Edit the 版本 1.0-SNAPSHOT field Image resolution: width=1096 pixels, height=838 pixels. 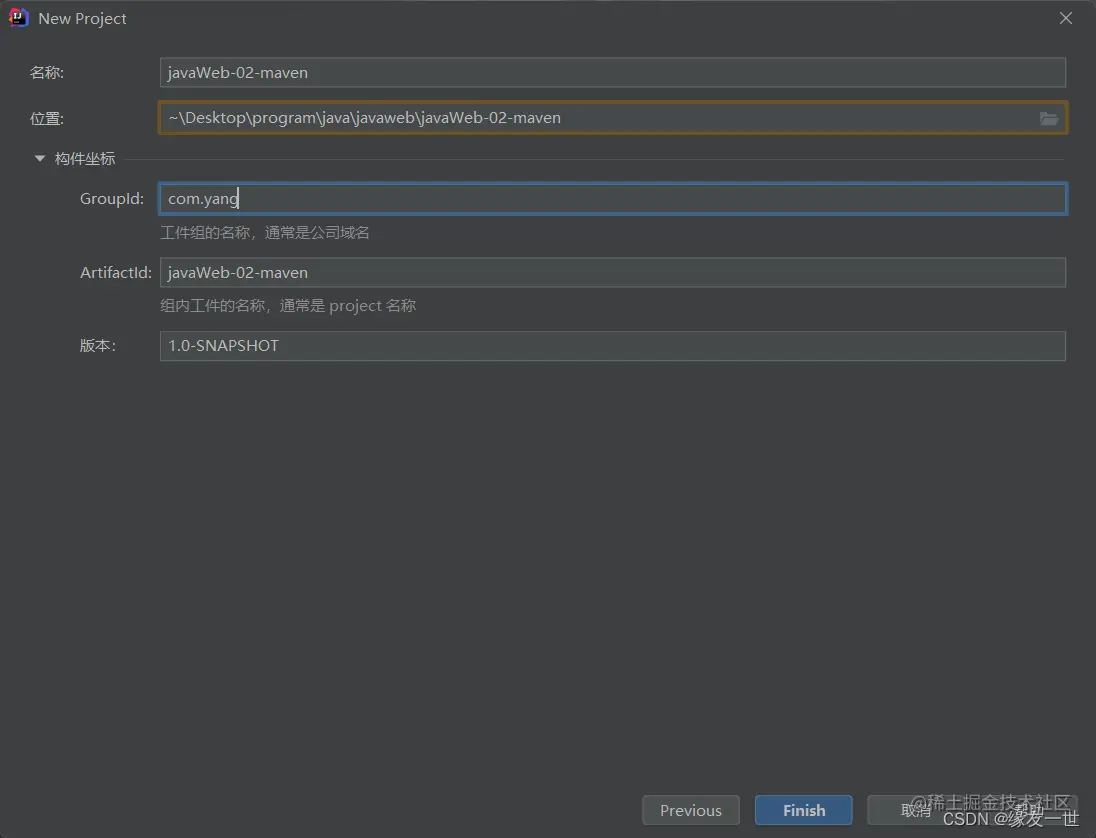click(612, 346)
